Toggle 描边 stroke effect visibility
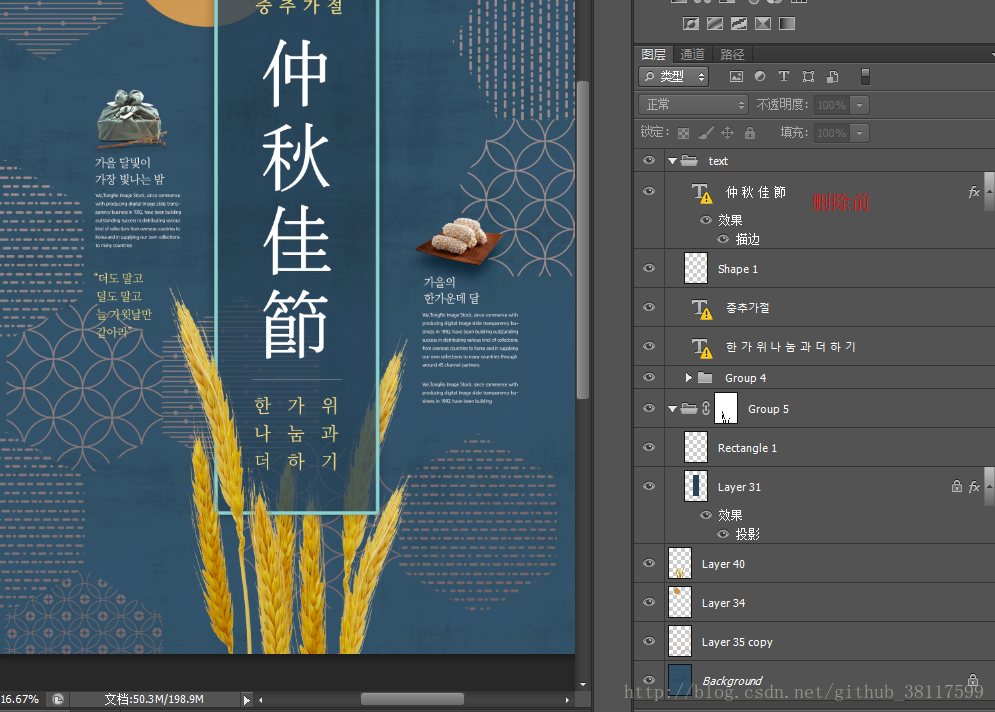995x712 pixels. 722,239
